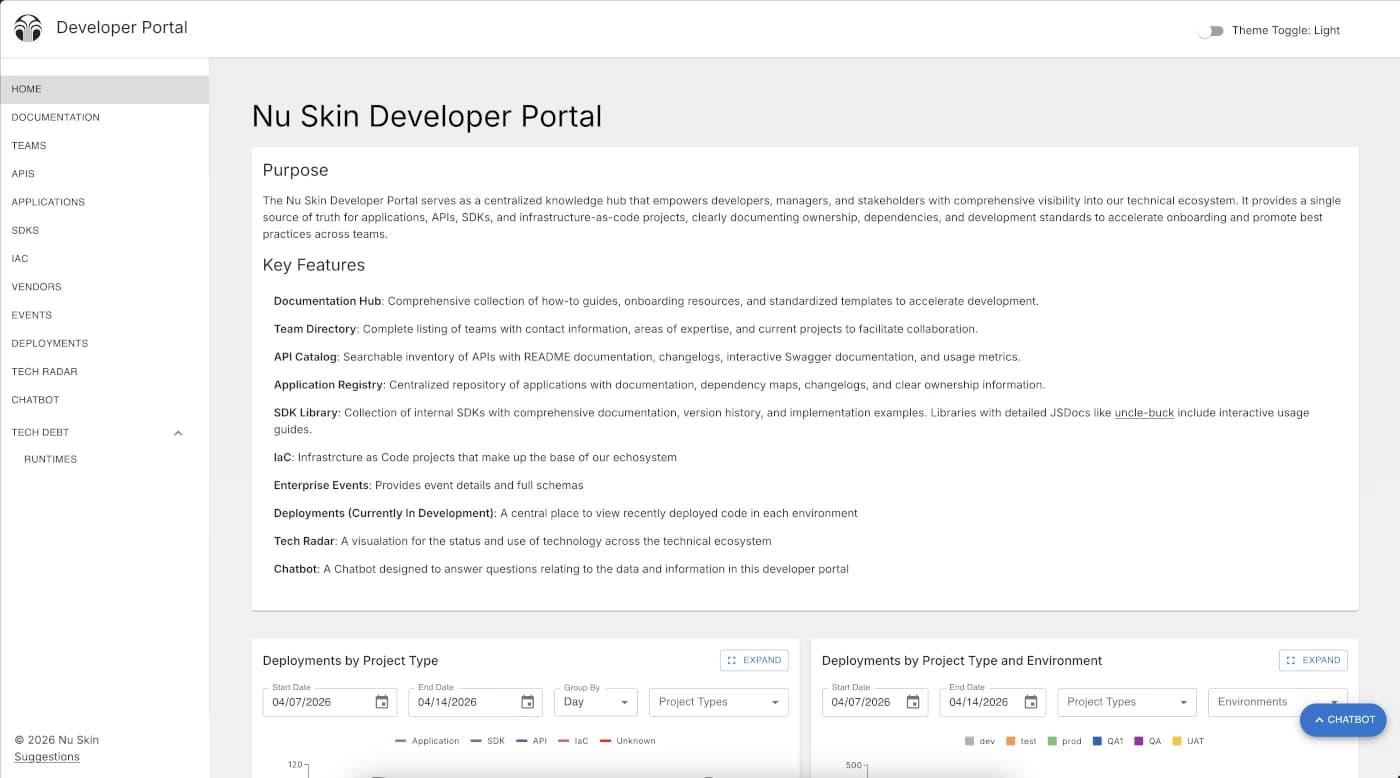1400x778 pixels.
Task: Click the 'Purpose' heading
Action: [295, 171]
